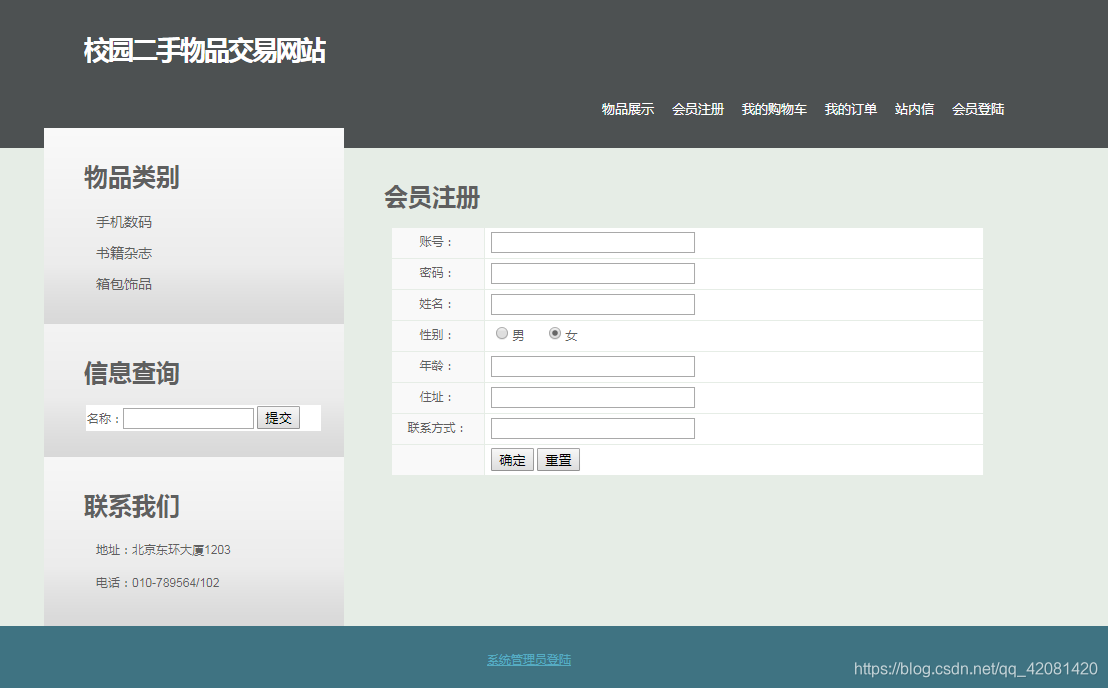Open the 书籍杂志 category
The height and width of the screenshot is (688, 1108).
tap(123, 253)
